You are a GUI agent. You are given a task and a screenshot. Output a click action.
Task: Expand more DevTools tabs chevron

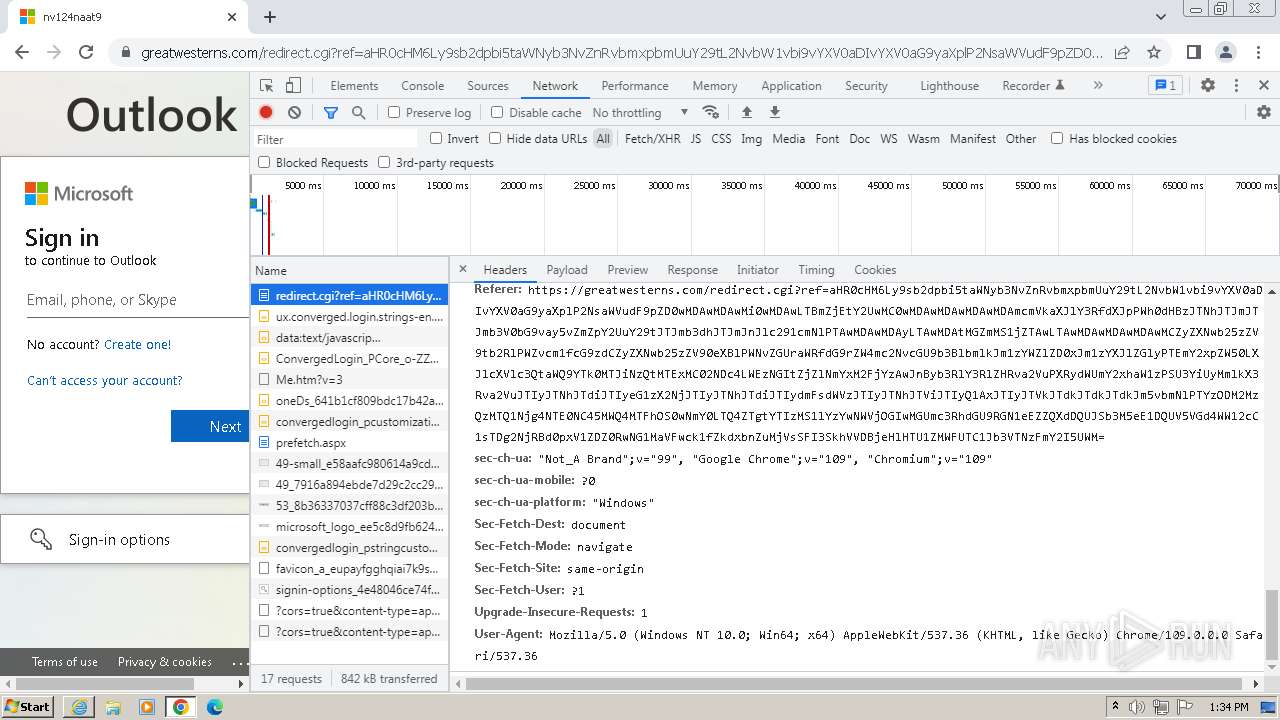pos(1098,86)
